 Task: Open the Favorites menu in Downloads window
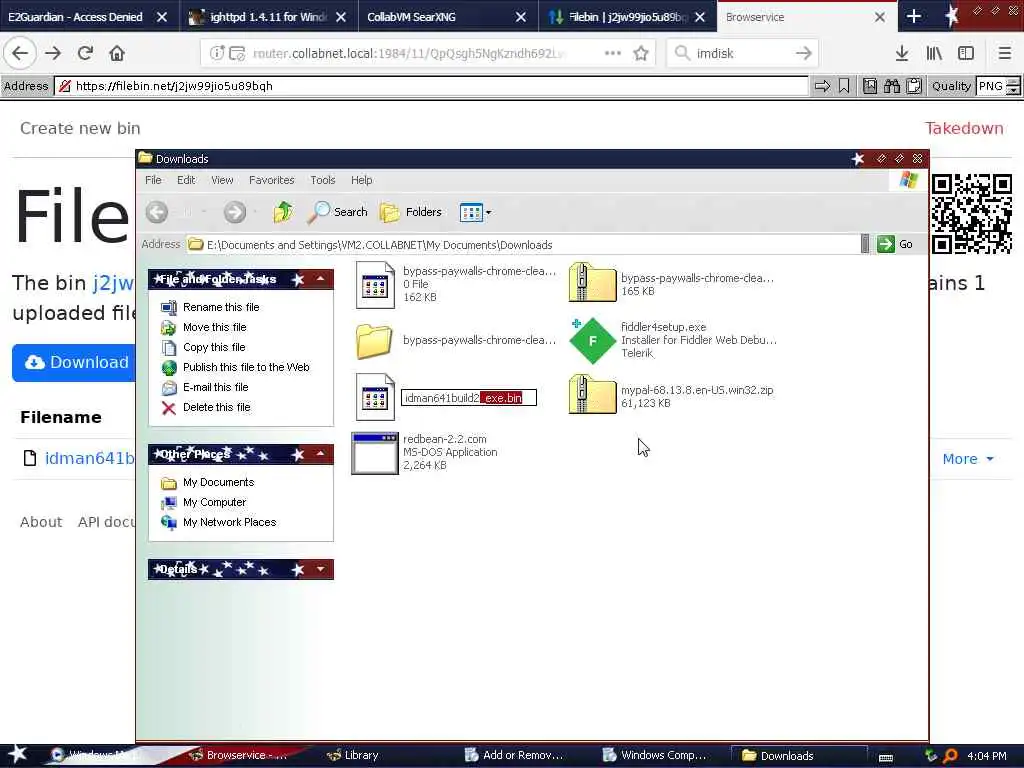(x=272, y=180)
